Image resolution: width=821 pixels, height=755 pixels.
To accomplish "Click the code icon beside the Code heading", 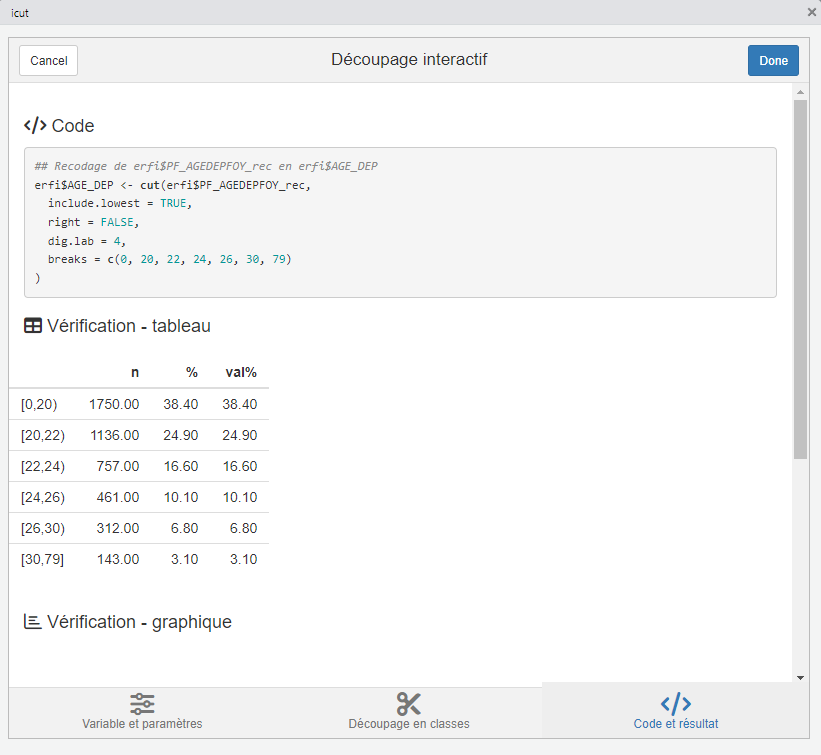I will (x=35, y=126).
